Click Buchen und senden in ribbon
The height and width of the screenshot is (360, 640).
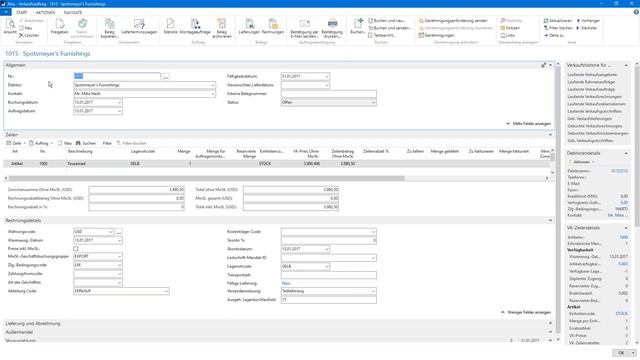[389, 28]
